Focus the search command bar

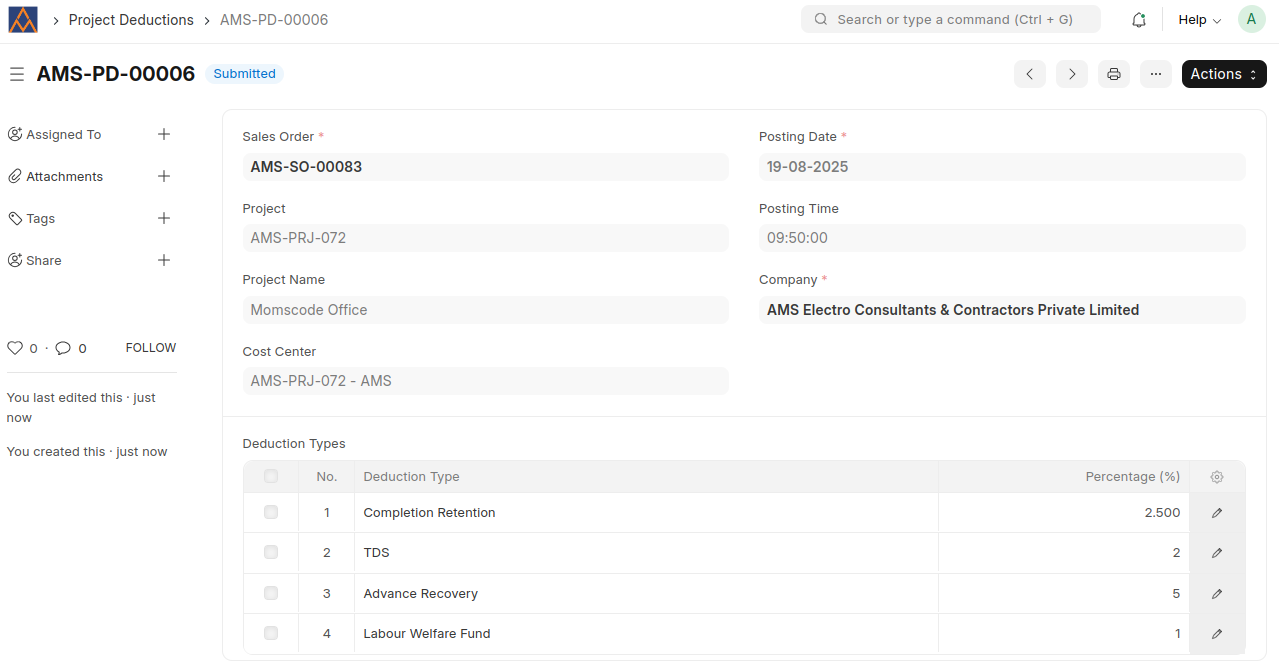click(950, 19)
